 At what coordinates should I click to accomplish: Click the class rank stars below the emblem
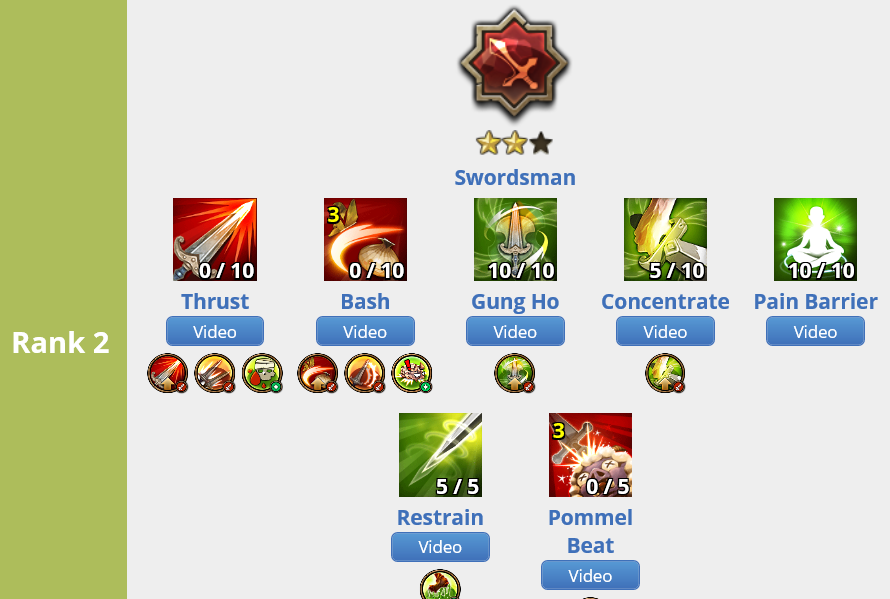514,143
